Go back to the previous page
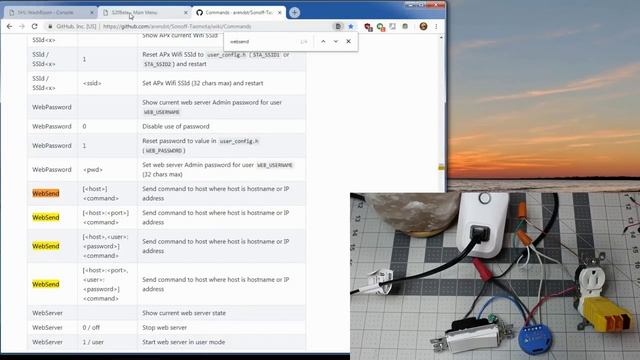640x360 pixels. 9,27
